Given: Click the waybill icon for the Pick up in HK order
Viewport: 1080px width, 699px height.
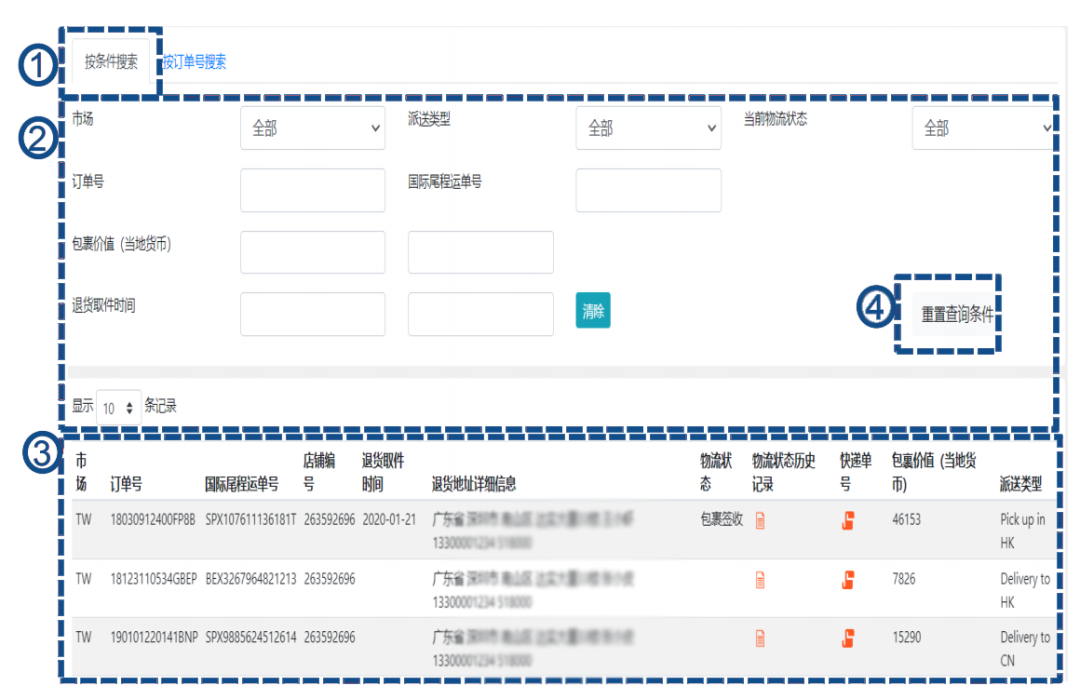Looking at the screenshot, I should click(847, 520).
